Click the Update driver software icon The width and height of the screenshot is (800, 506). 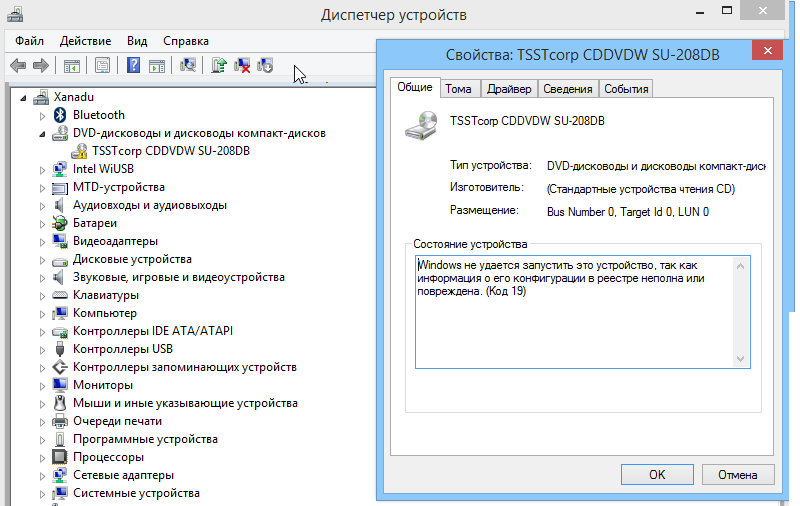[x=219, y=65]
